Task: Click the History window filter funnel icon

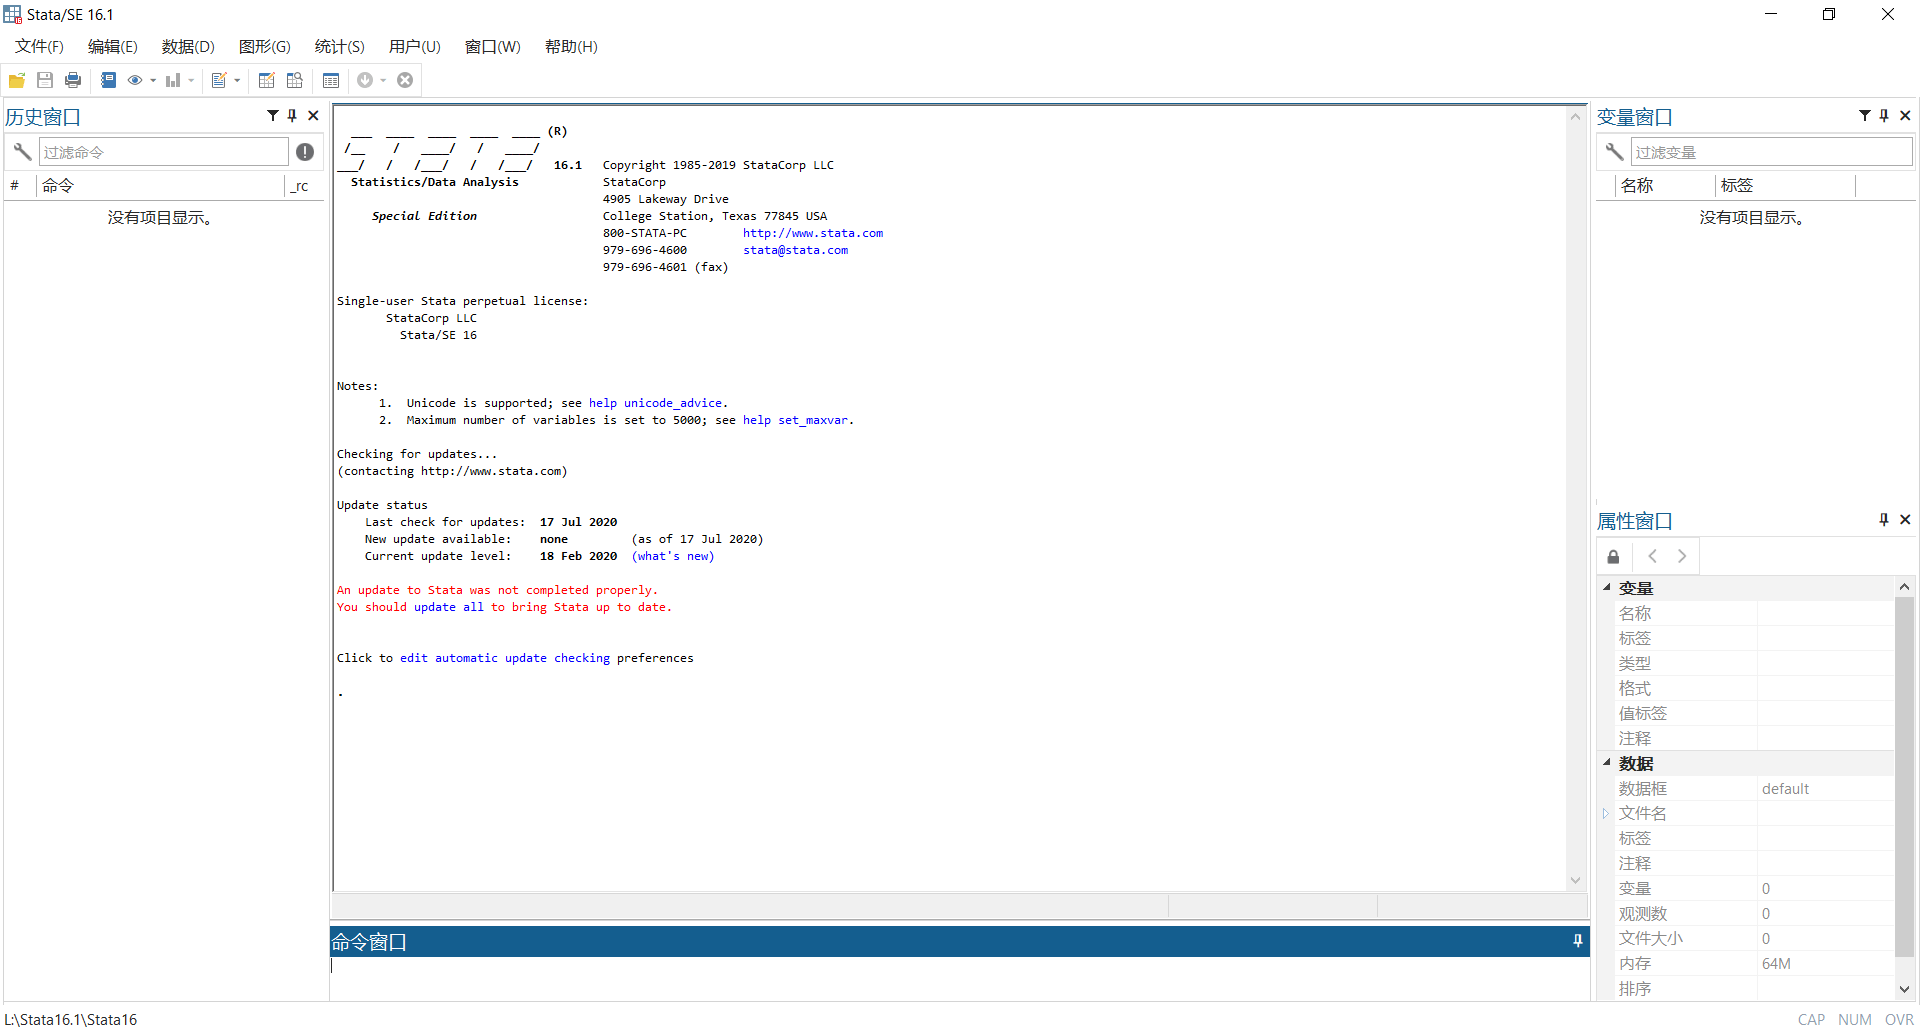Action: tap(272, 116)
